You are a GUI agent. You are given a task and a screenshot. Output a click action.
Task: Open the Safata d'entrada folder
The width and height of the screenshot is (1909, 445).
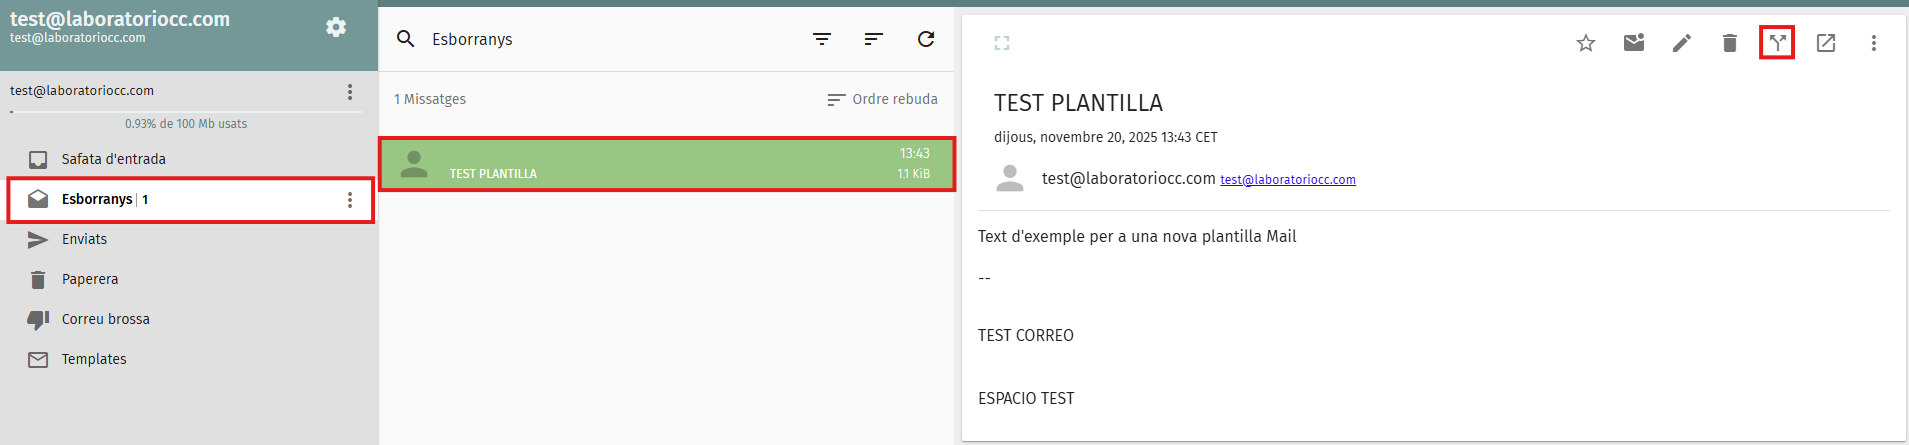click(x=113, y=159)
